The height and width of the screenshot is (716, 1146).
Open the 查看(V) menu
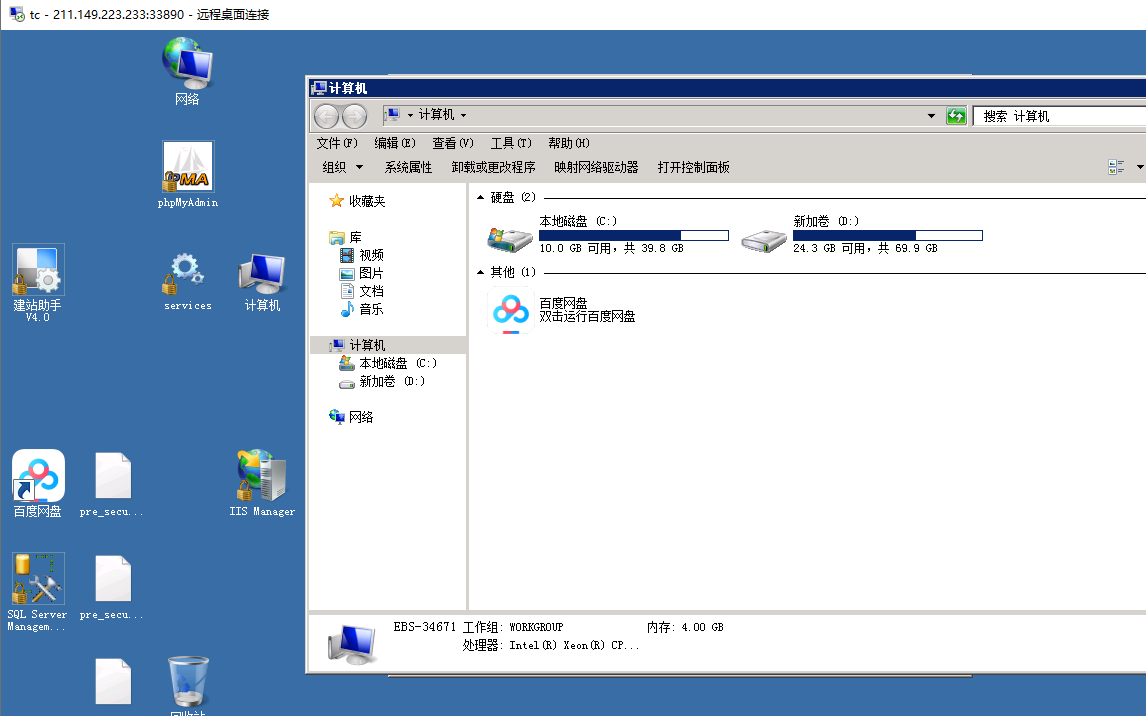coord(452,143)
